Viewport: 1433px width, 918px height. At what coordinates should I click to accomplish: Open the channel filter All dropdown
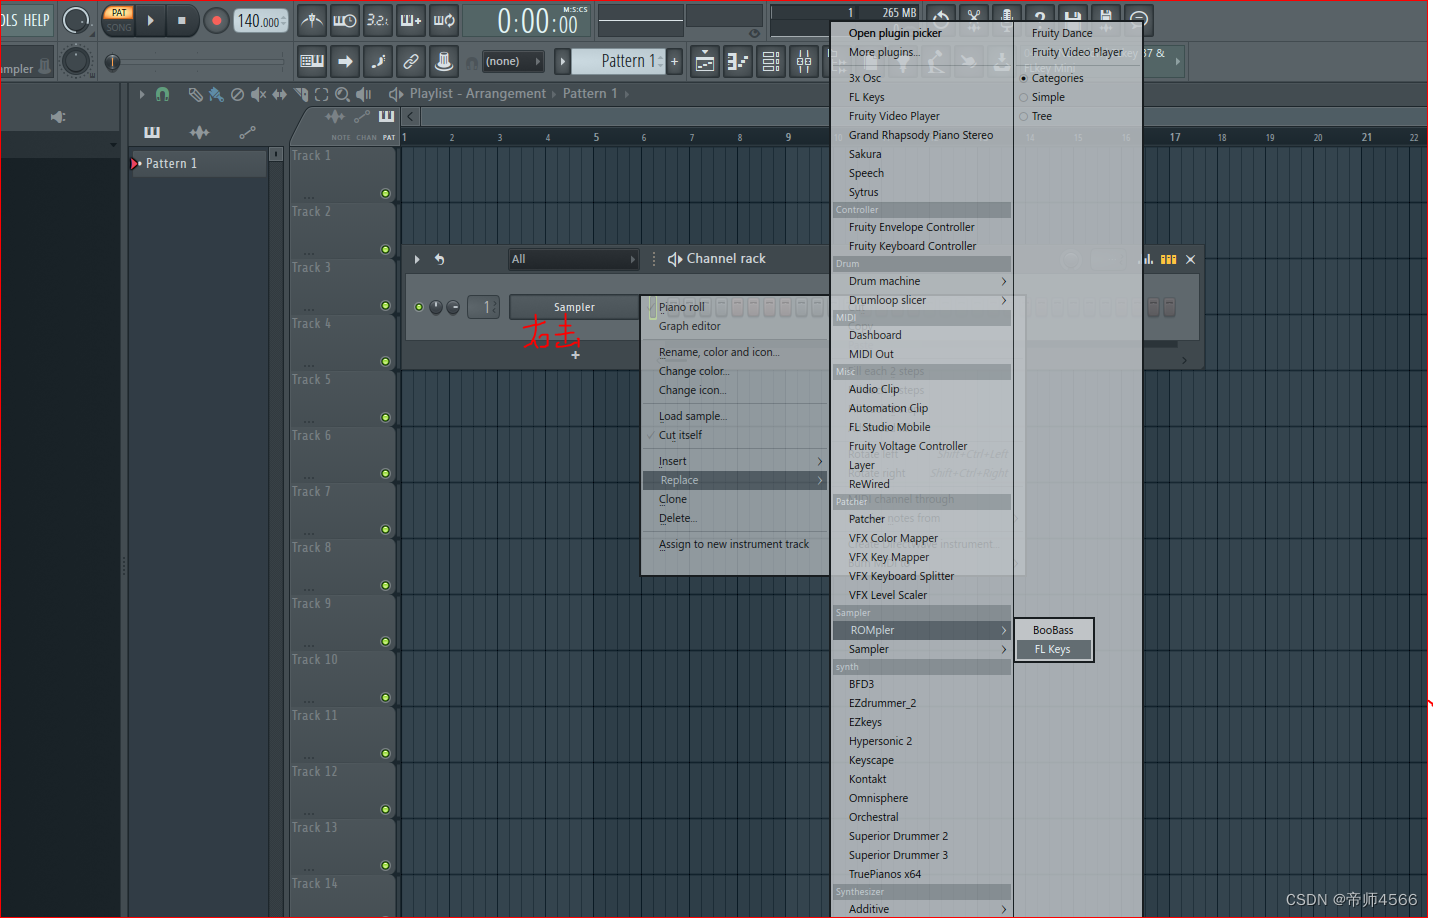pos(573,259)
